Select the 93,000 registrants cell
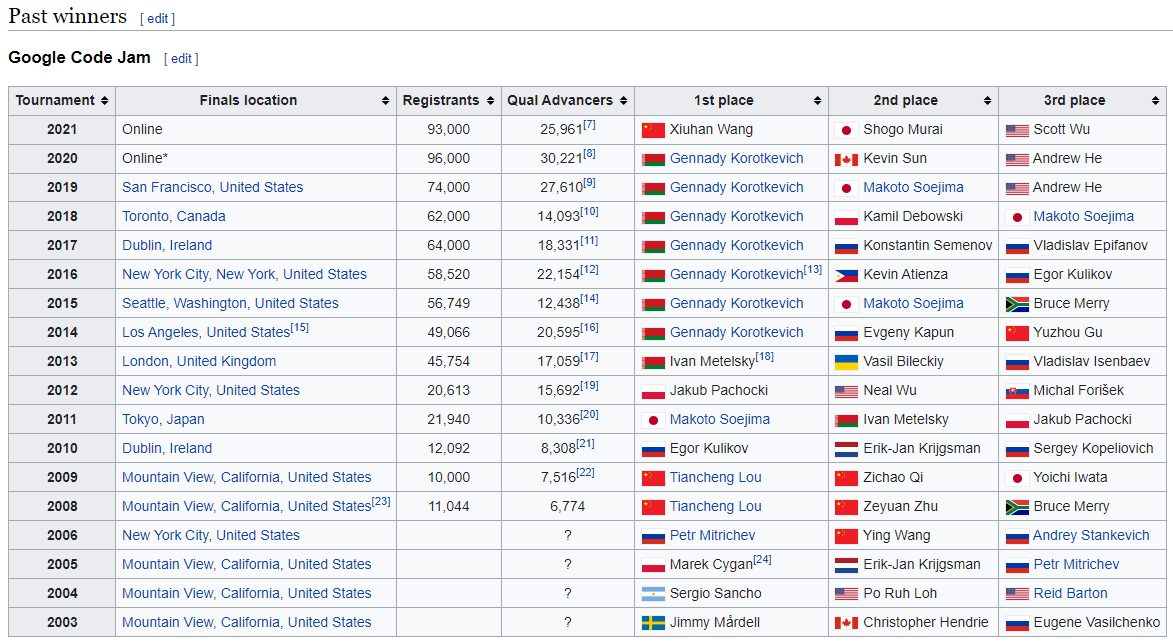1173x644 pixels. 449,129
